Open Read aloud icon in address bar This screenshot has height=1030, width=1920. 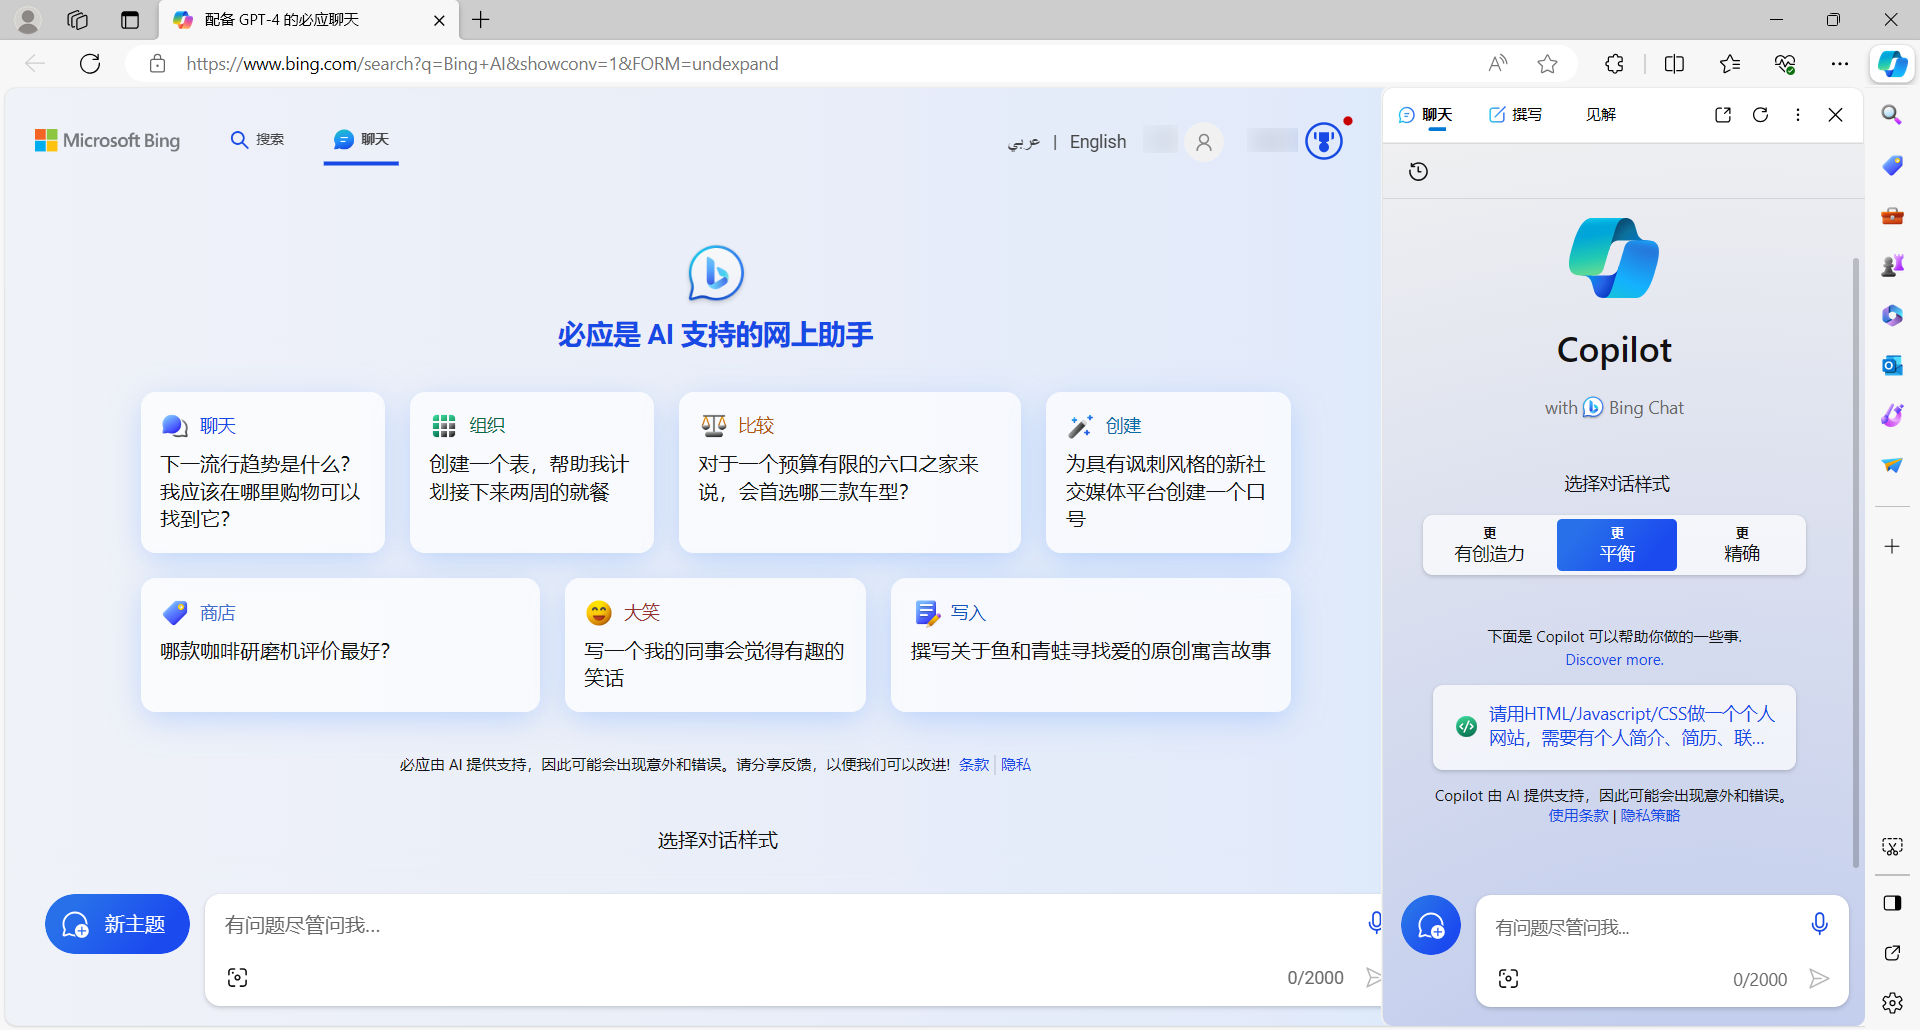(1498, 64)
